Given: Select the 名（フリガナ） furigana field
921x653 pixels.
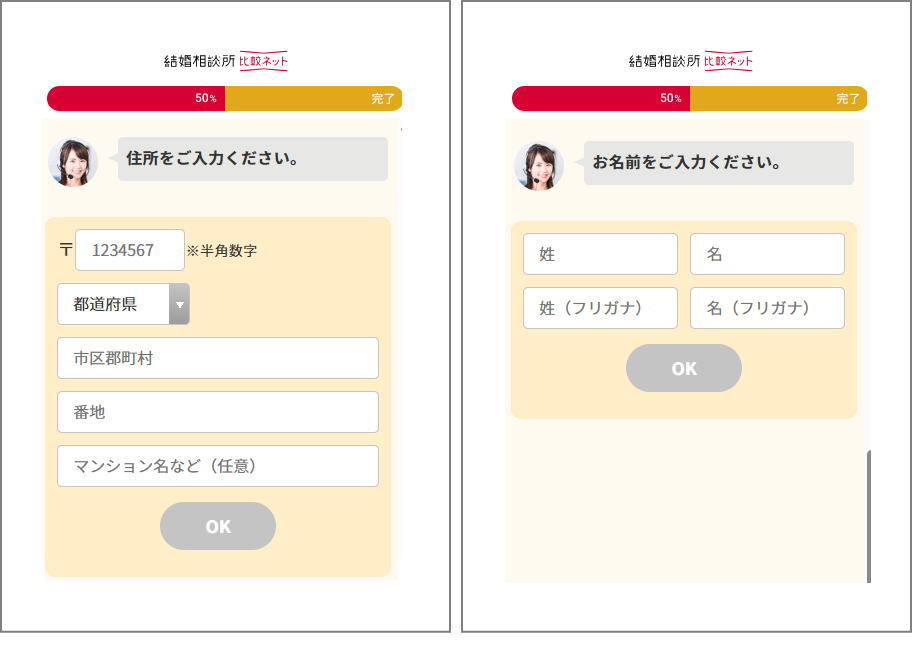Looking at the screenshot, I should pos(767,308).
